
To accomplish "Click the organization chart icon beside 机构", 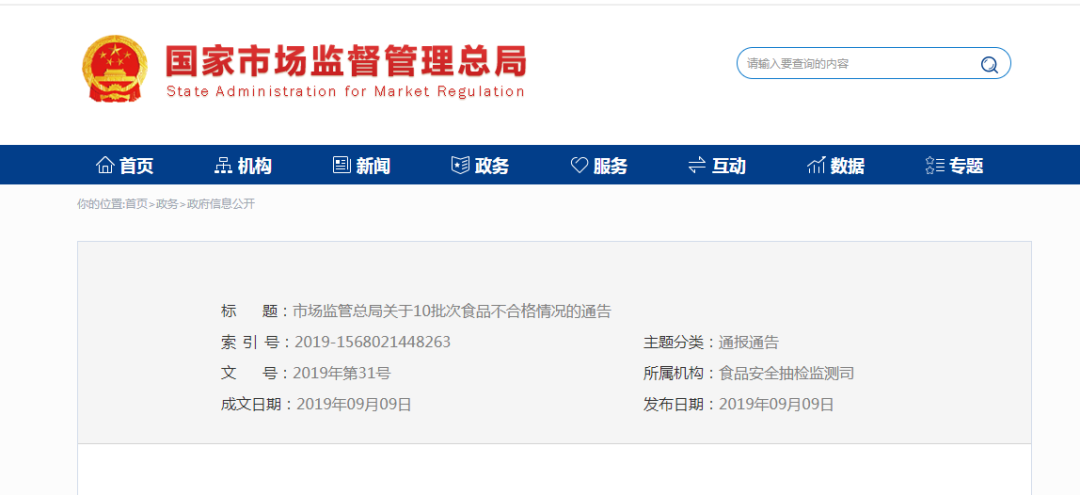I will [x=223, y=165].
